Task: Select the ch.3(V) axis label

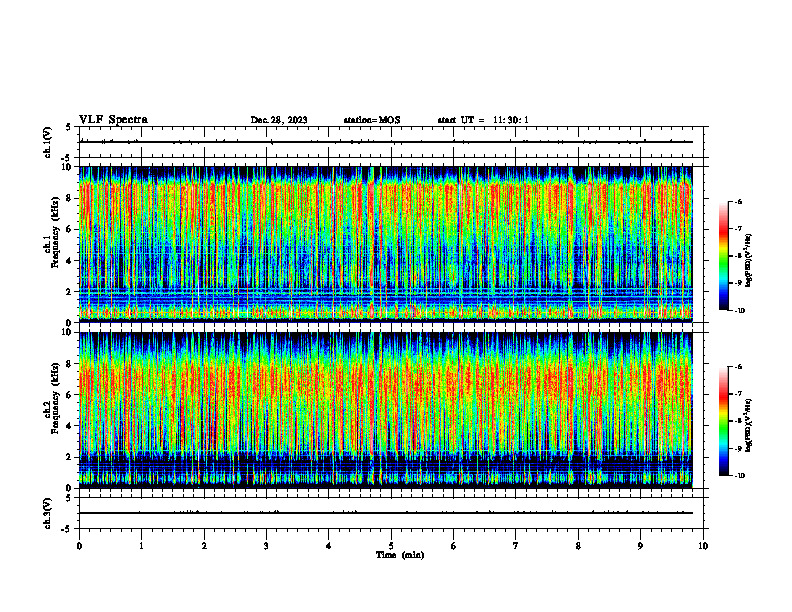Action: tap(48, 513)
